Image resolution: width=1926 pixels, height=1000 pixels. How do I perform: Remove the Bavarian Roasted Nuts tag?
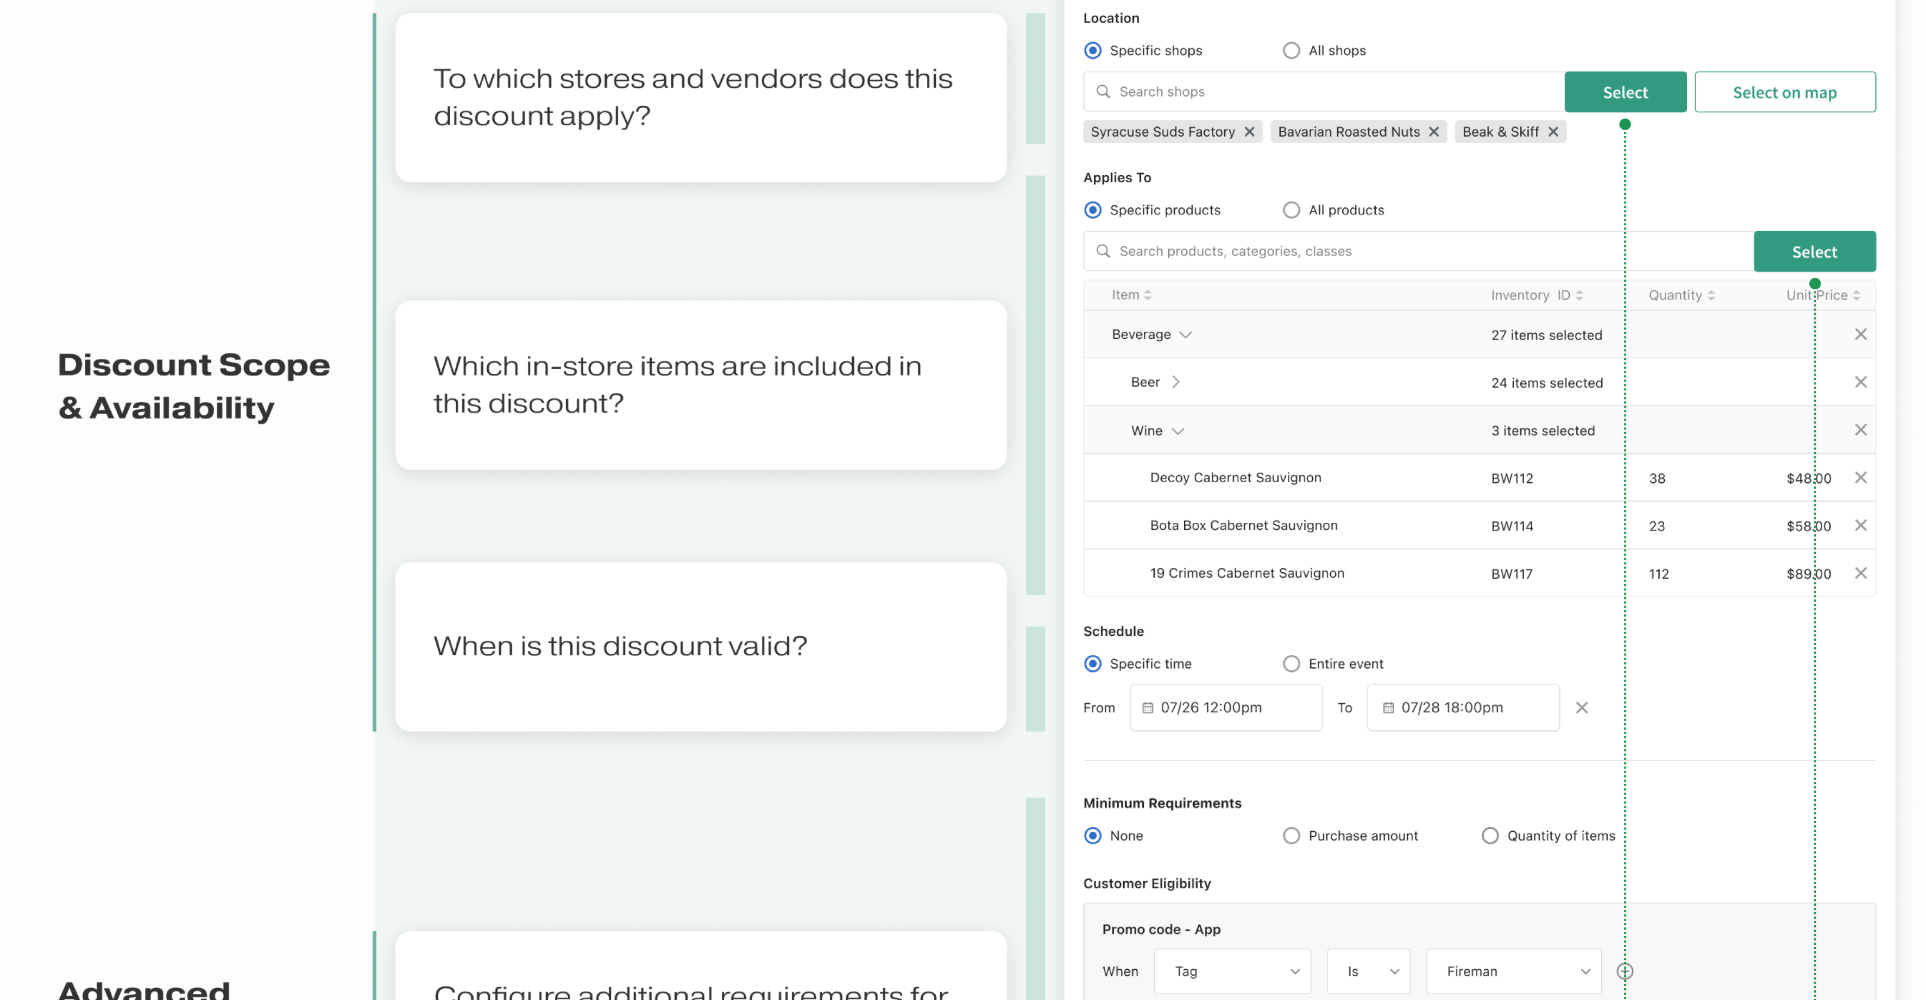click(x=1433, y=132)
